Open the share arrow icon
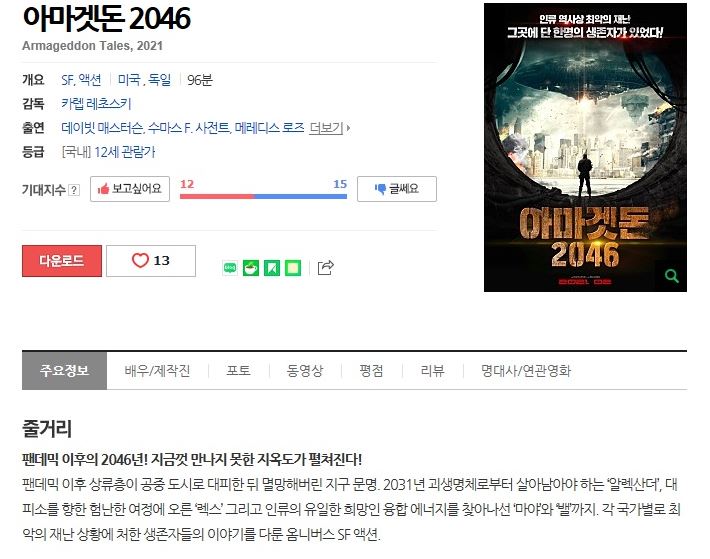Image resolution: width=710 pixels, height=559 pixels. click(326, 268)
